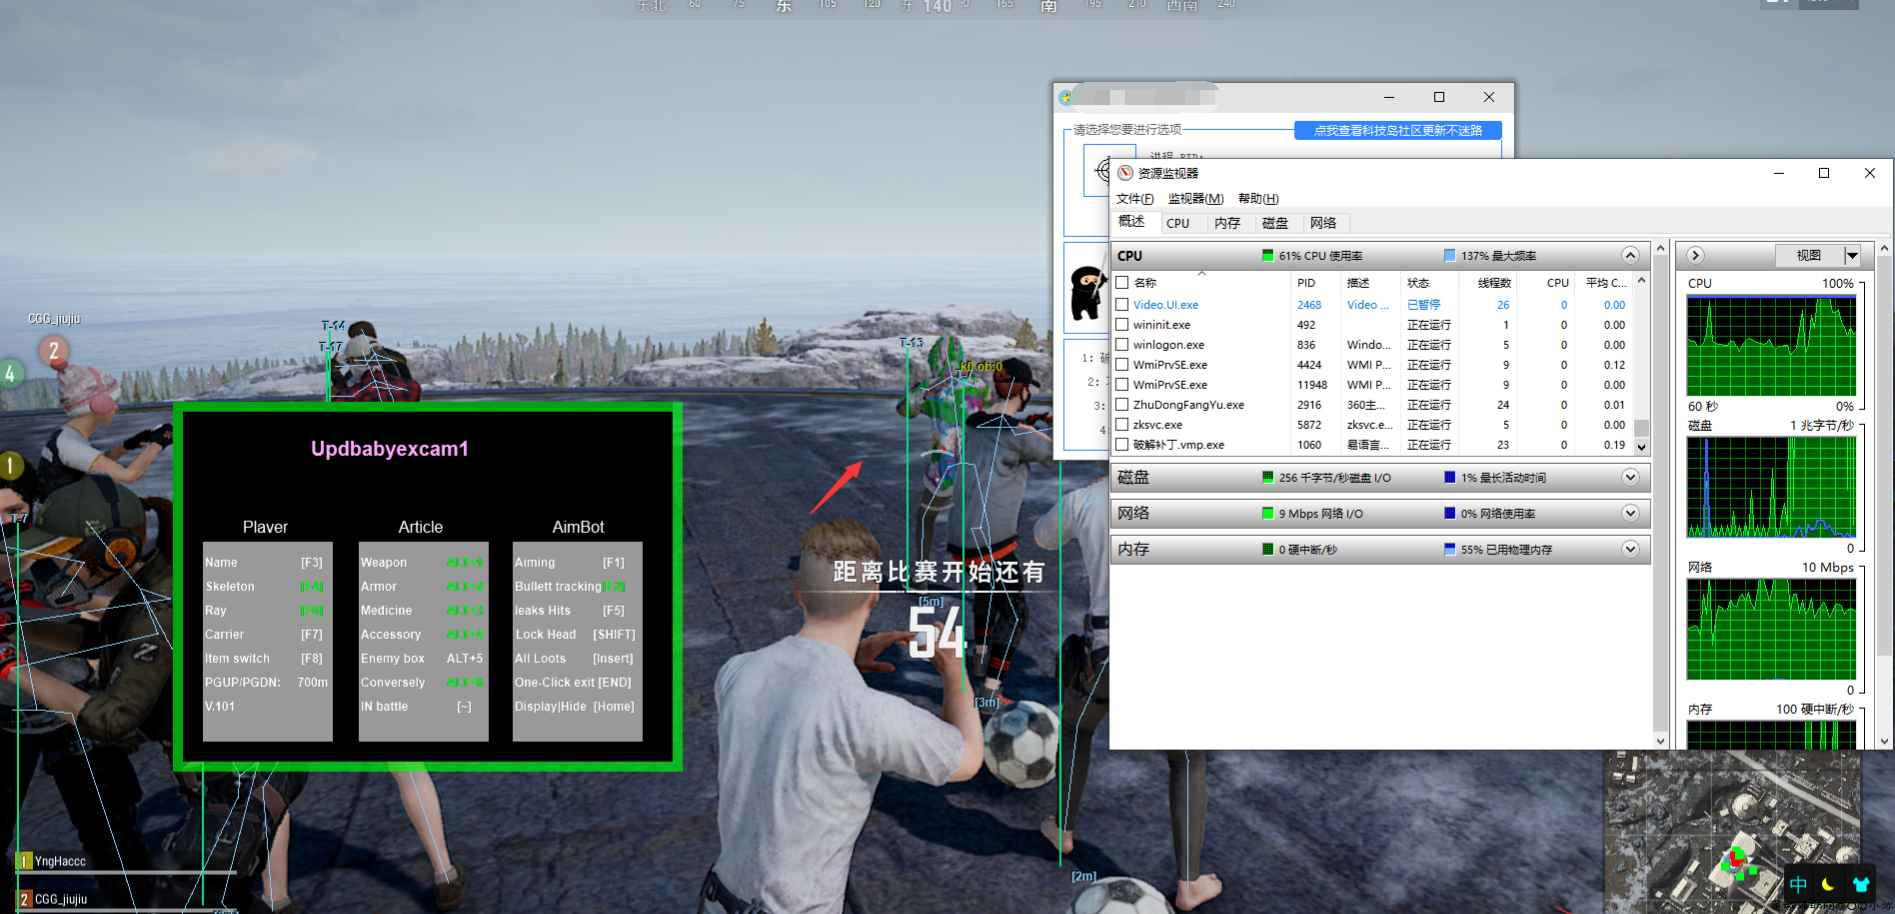
Task: Minimize the Resource Monitor window
Action: (1779, 173)
